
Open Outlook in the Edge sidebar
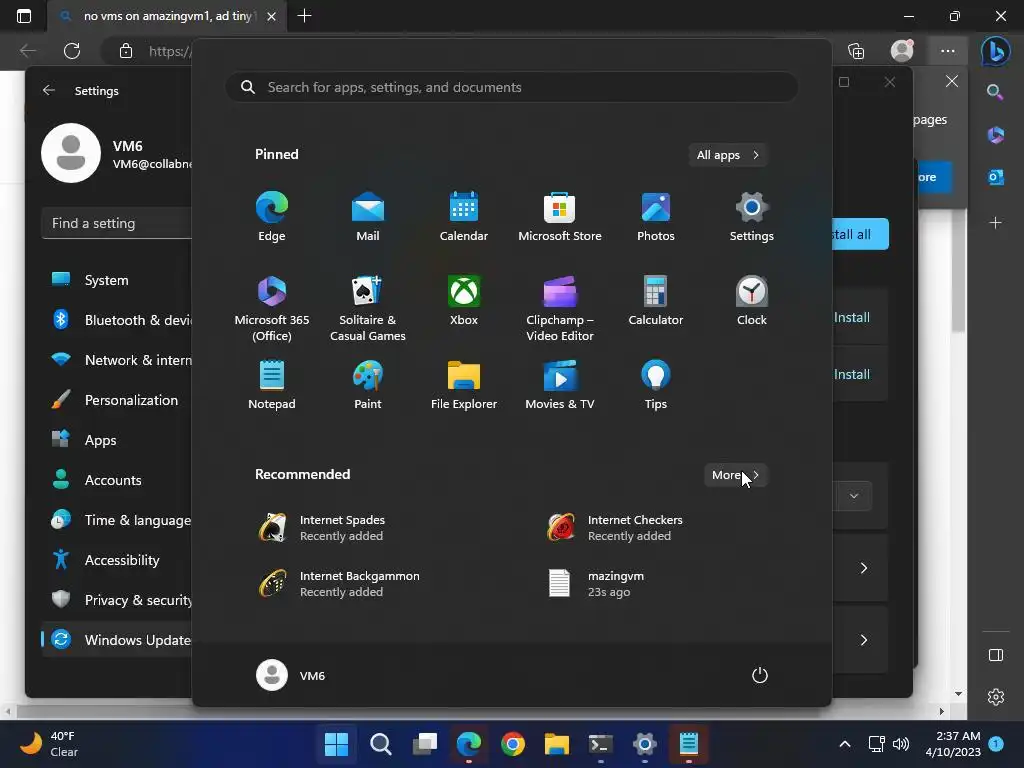(x=995, y=177)
